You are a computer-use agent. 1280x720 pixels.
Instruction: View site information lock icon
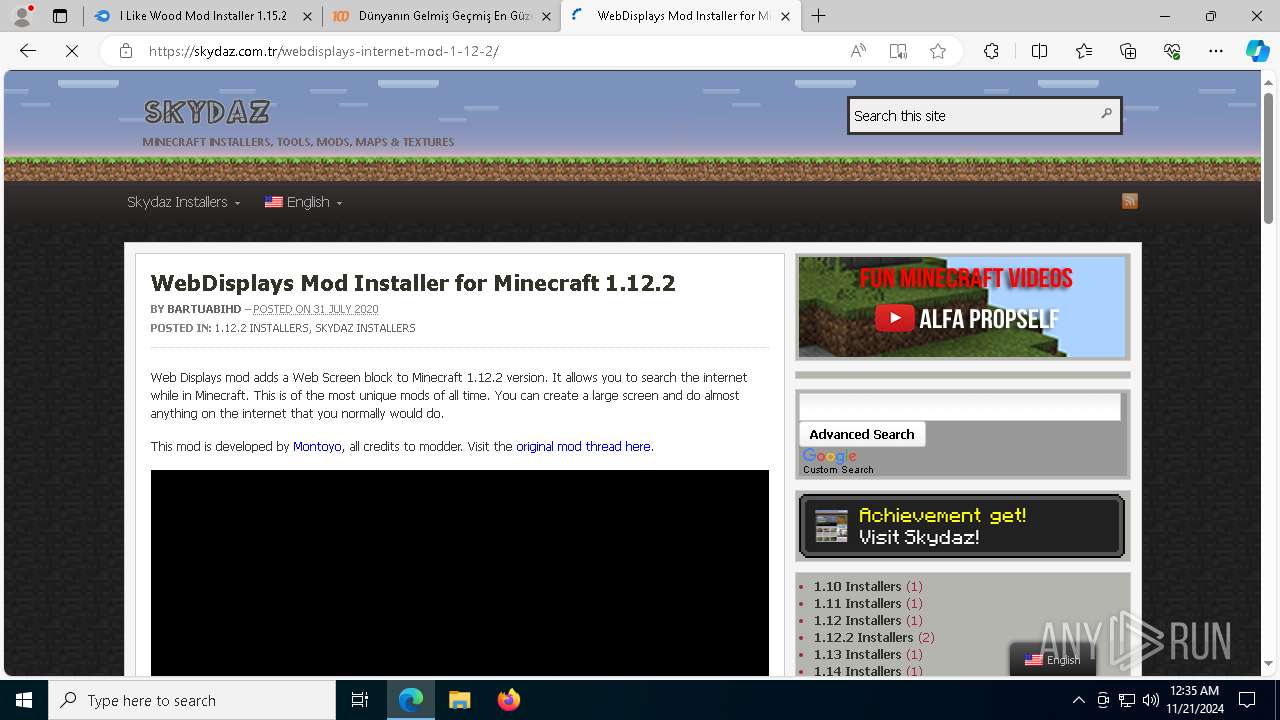coord(126,51)
